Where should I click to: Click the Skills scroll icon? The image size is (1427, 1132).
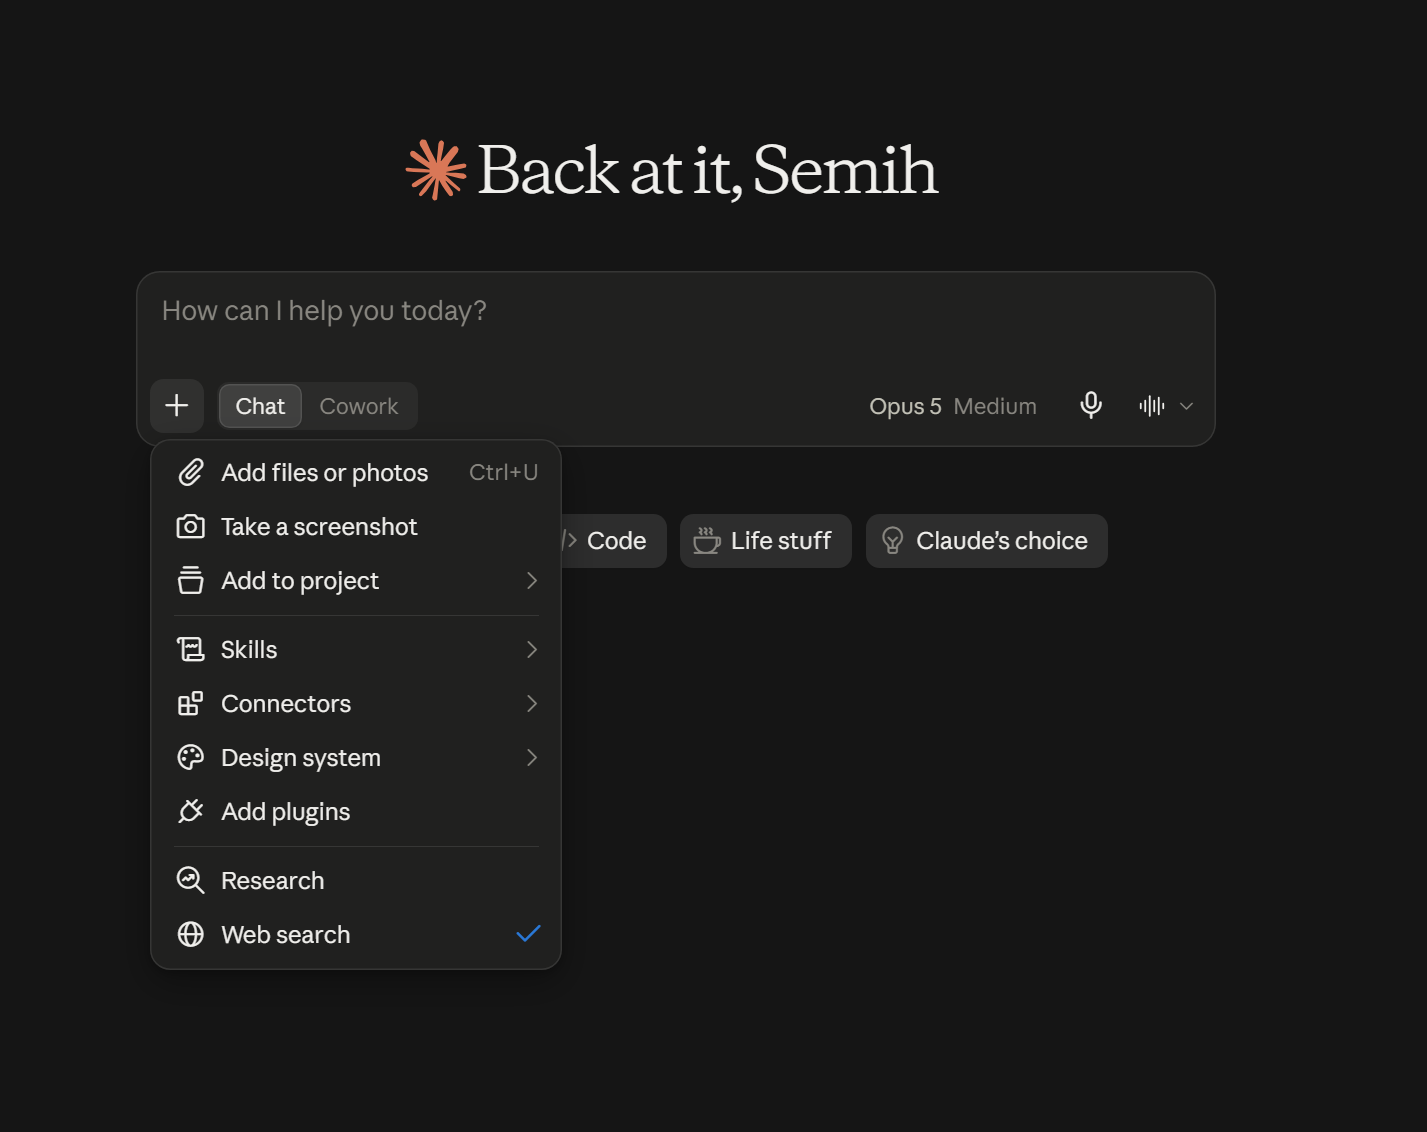[x=191, y=650]
